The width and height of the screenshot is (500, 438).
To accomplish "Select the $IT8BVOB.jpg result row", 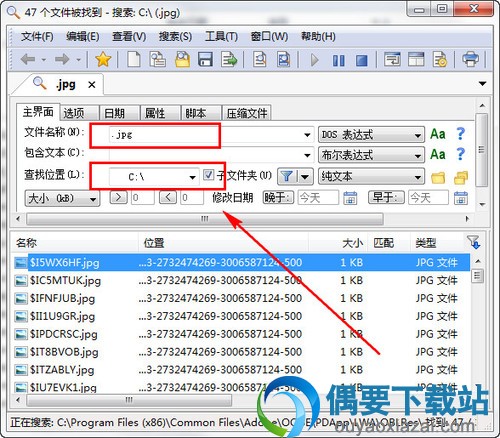I will 241,352.
